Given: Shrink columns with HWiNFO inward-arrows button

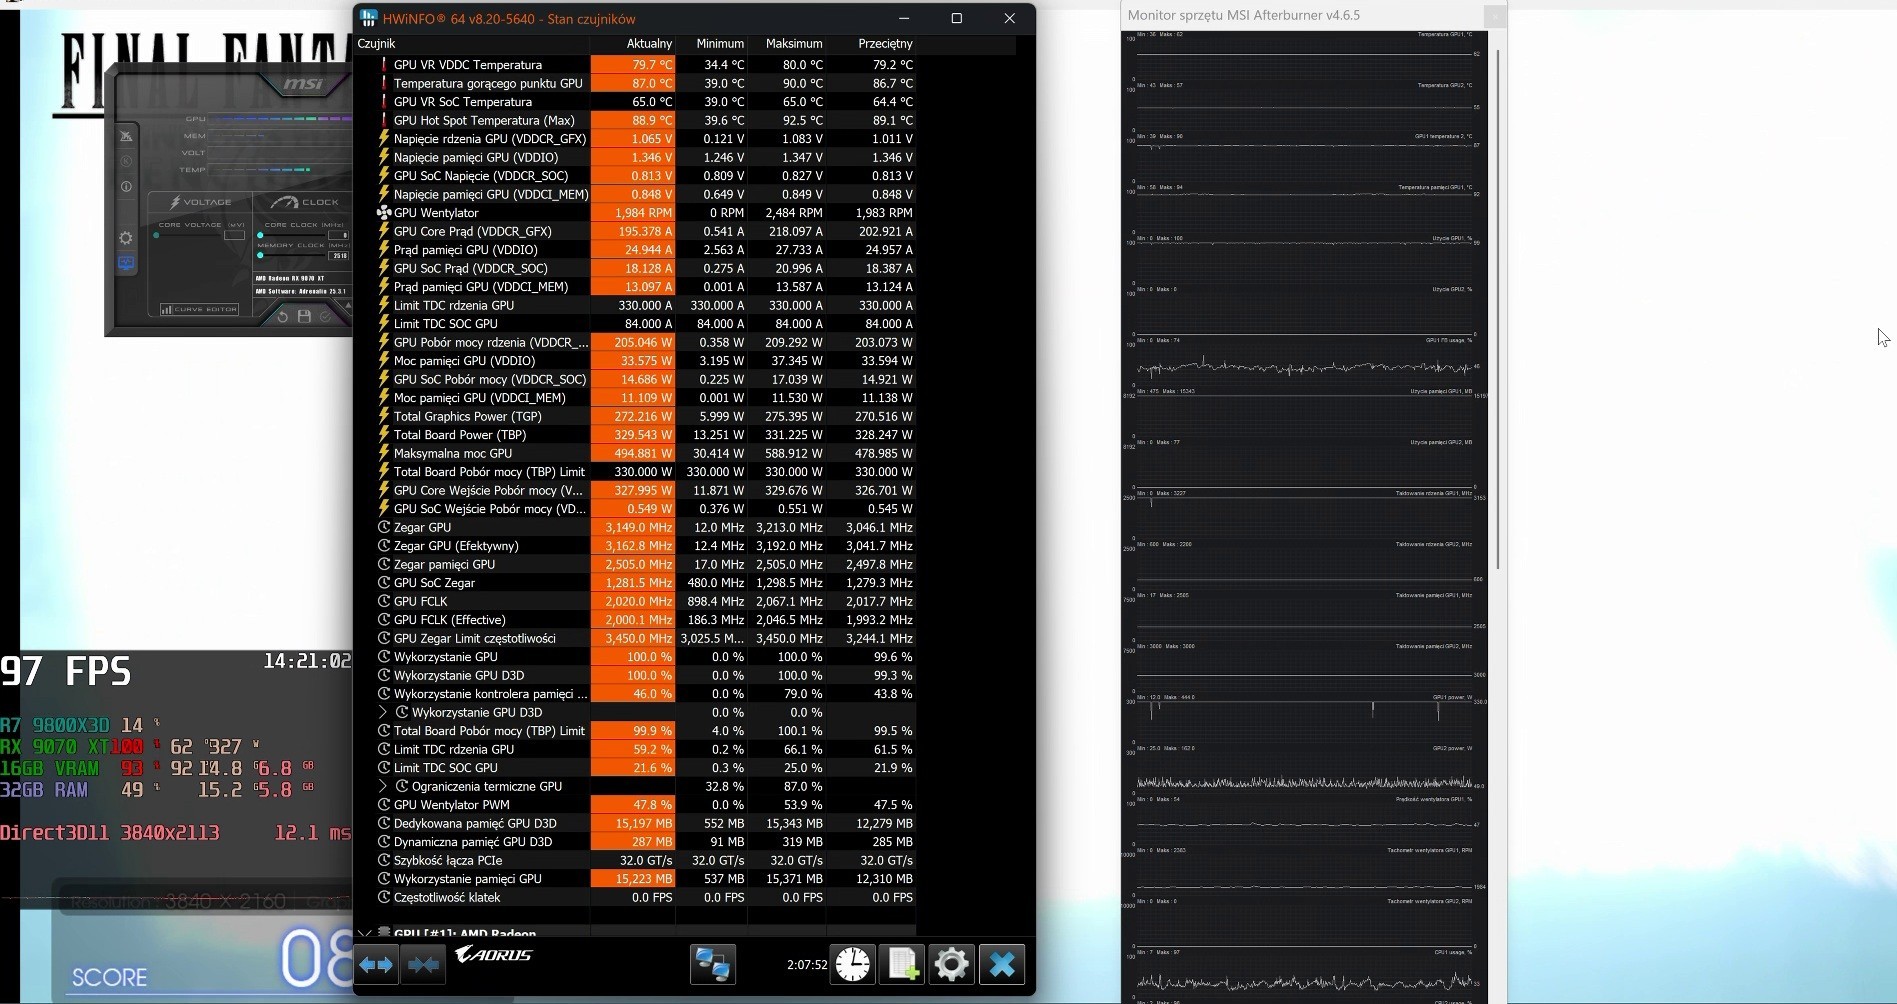Looking at the screenshot, I should point(423,965).
